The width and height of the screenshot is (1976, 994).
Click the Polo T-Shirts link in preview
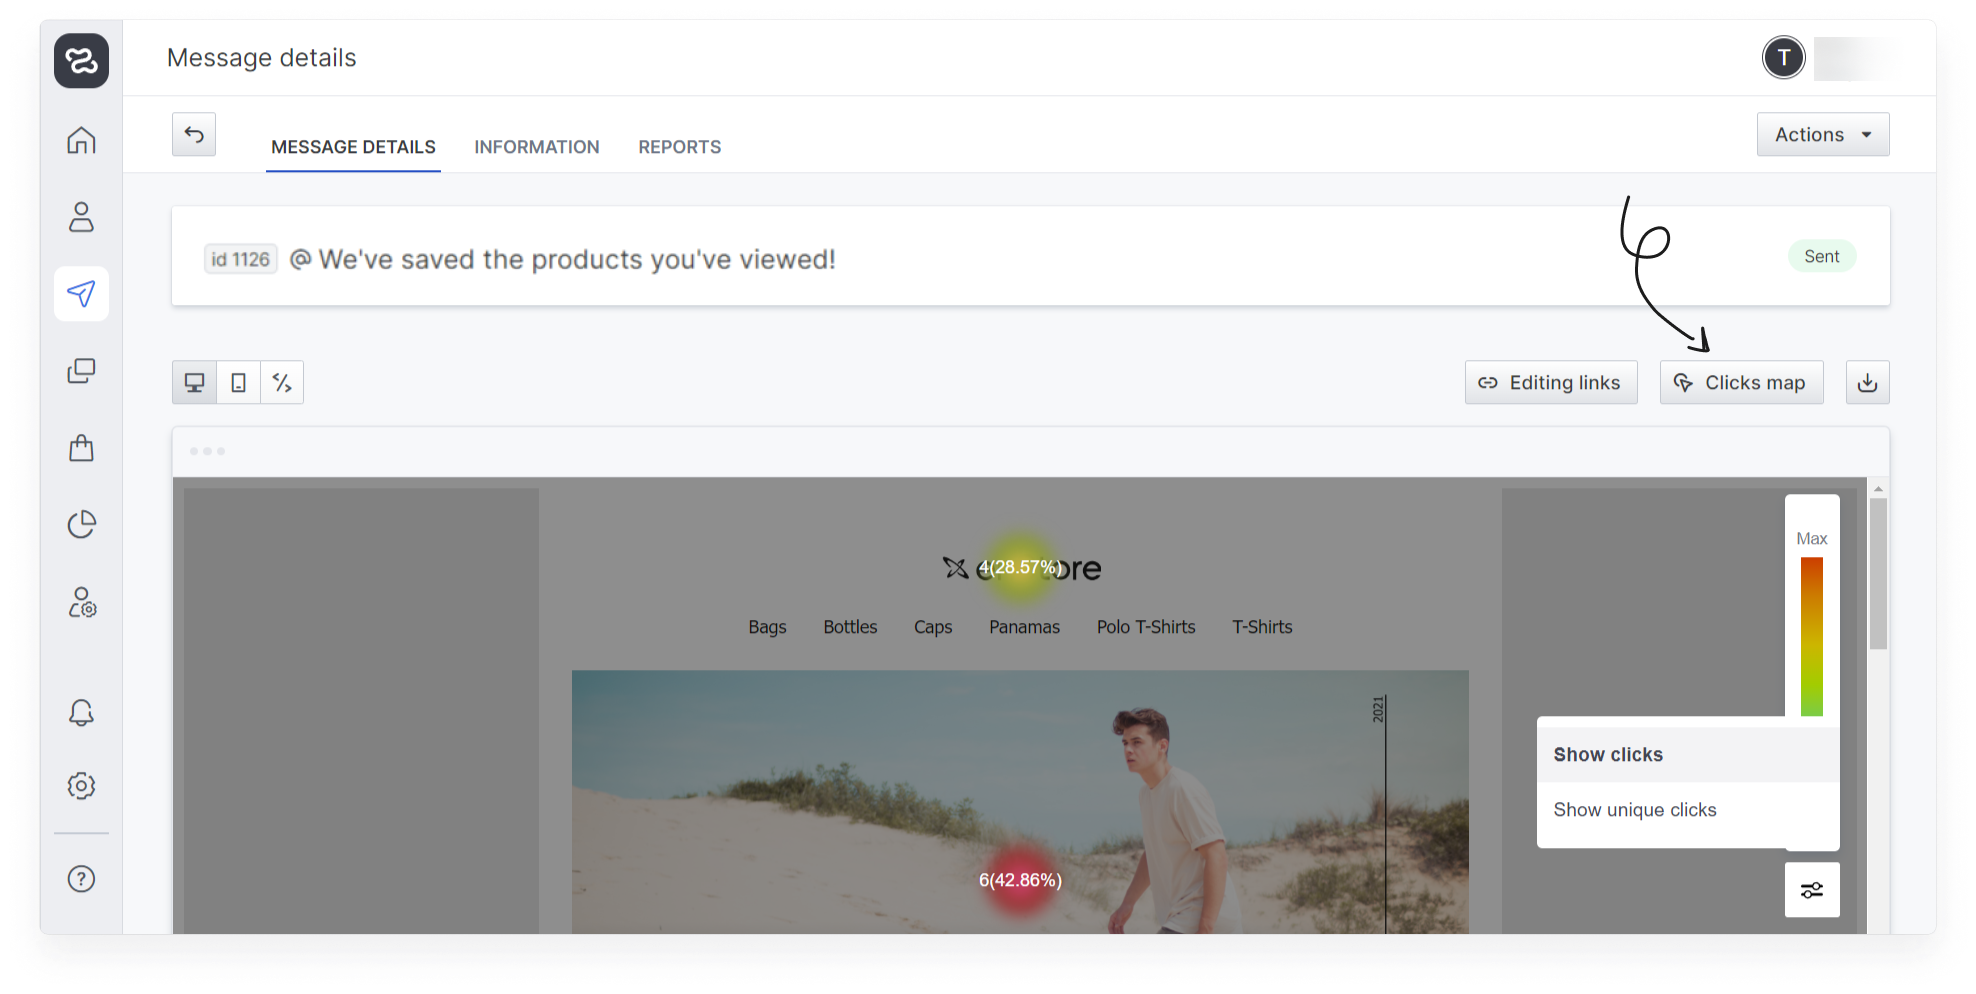(x=1146, y=627)
